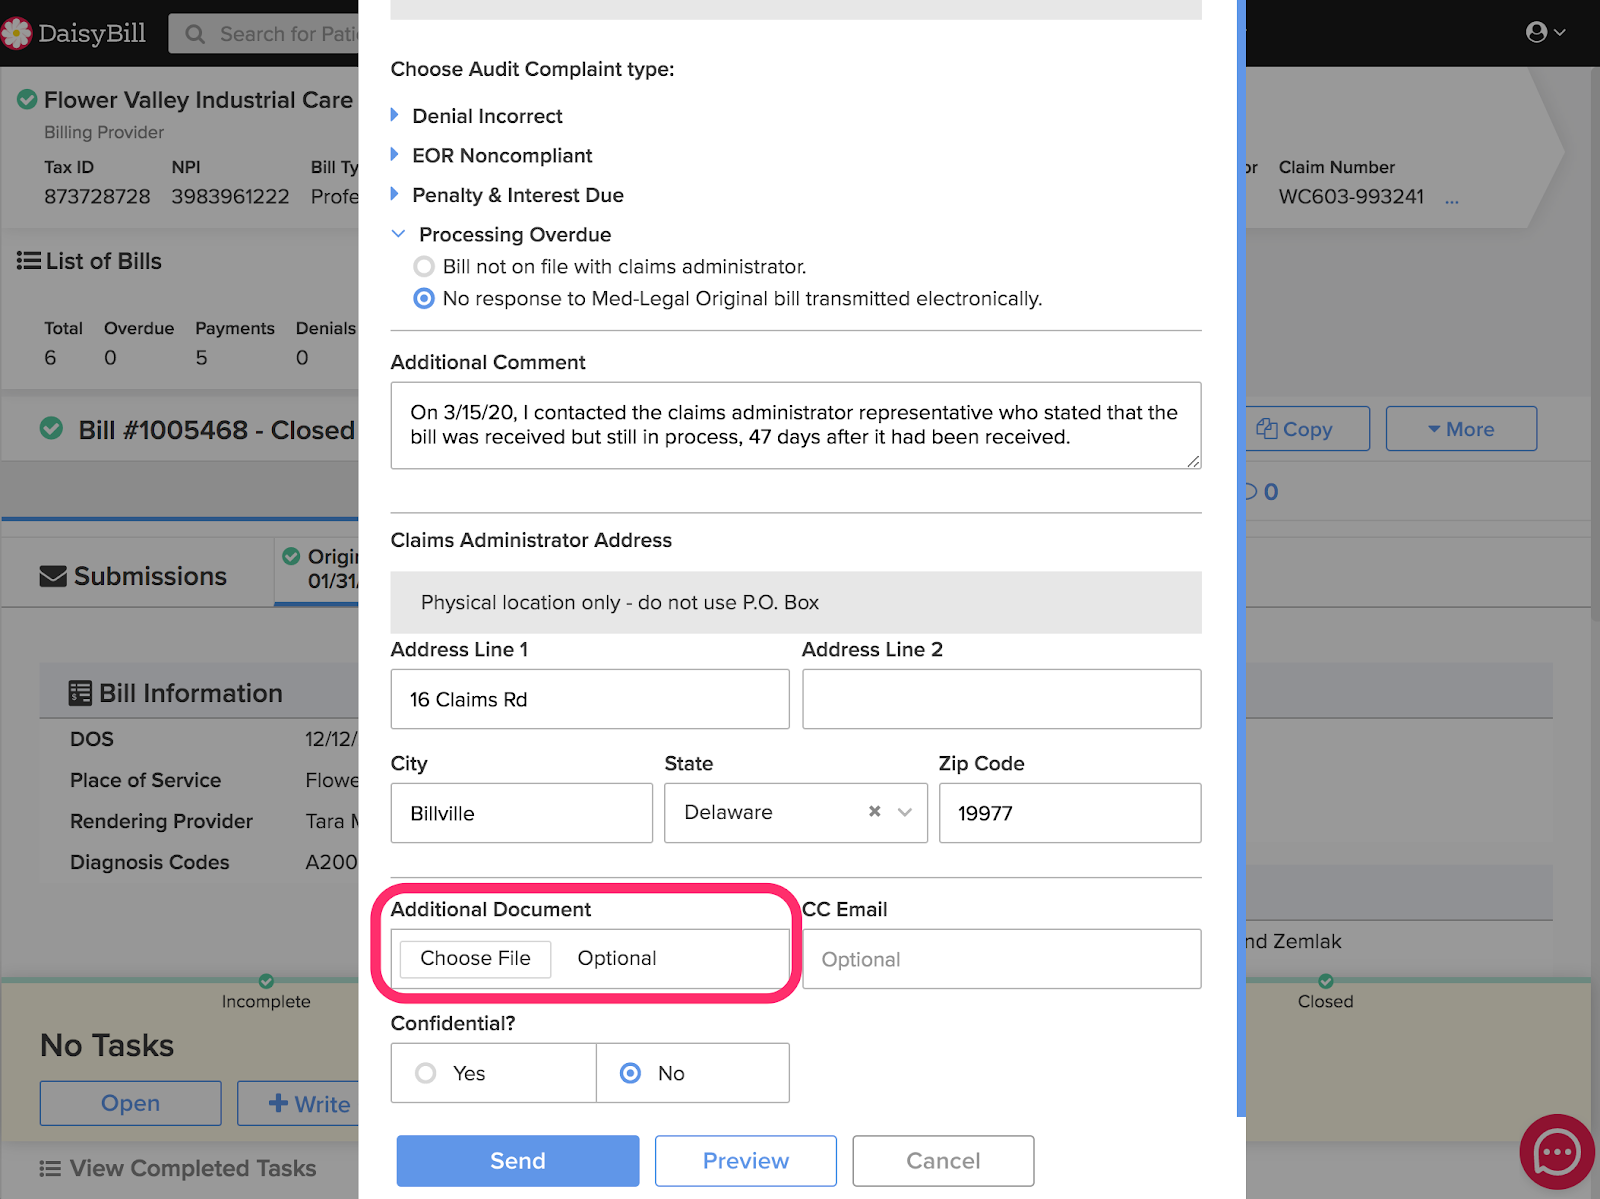Click the Search for Patient box
This screenshot has width=1600, height=1199.
[265, 34]
